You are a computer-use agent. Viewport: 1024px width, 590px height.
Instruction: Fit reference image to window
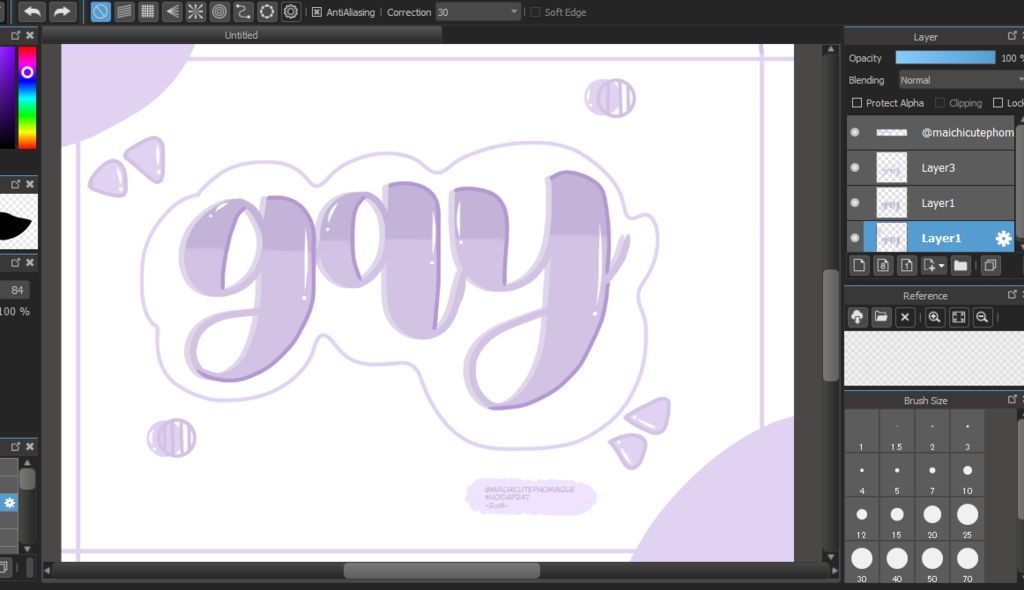point(958,318)
